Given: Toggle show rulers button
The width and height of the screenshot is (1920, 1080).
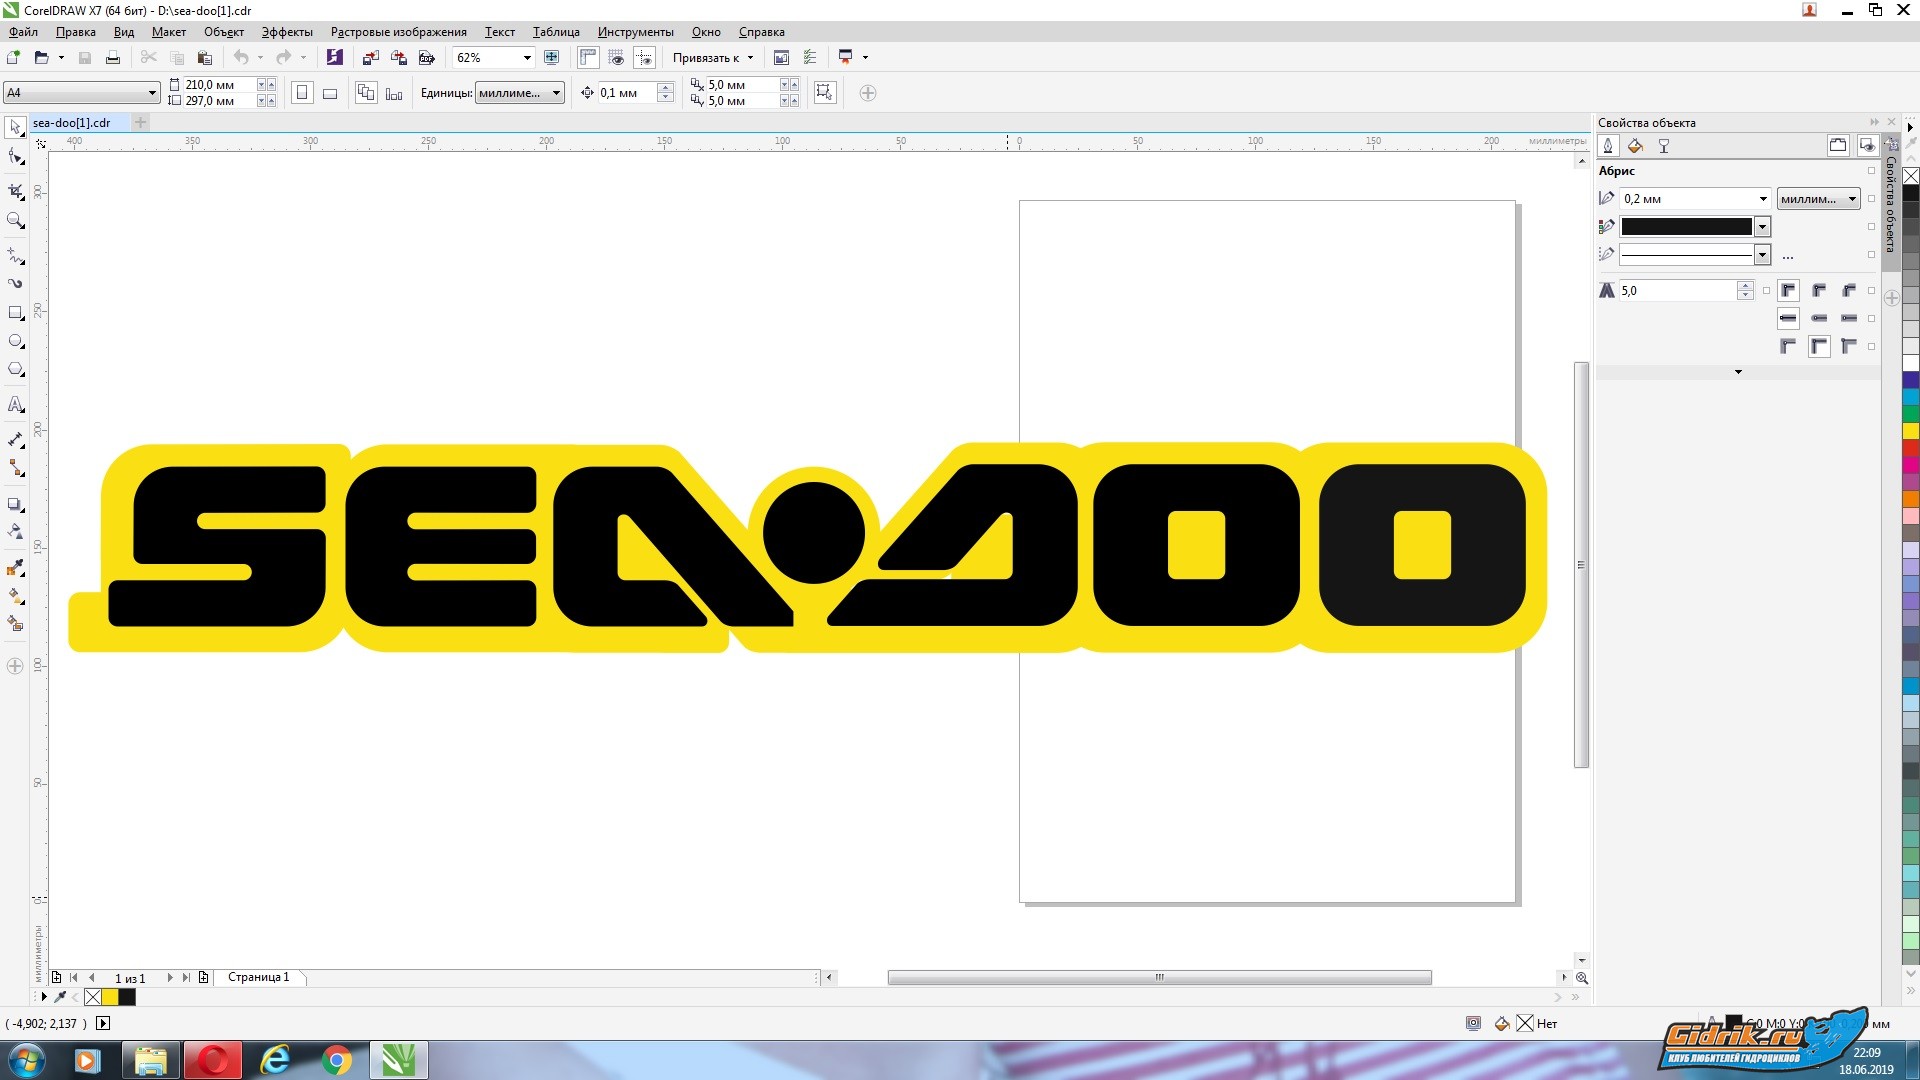Looking at the screenshot, I should [588, 58].
